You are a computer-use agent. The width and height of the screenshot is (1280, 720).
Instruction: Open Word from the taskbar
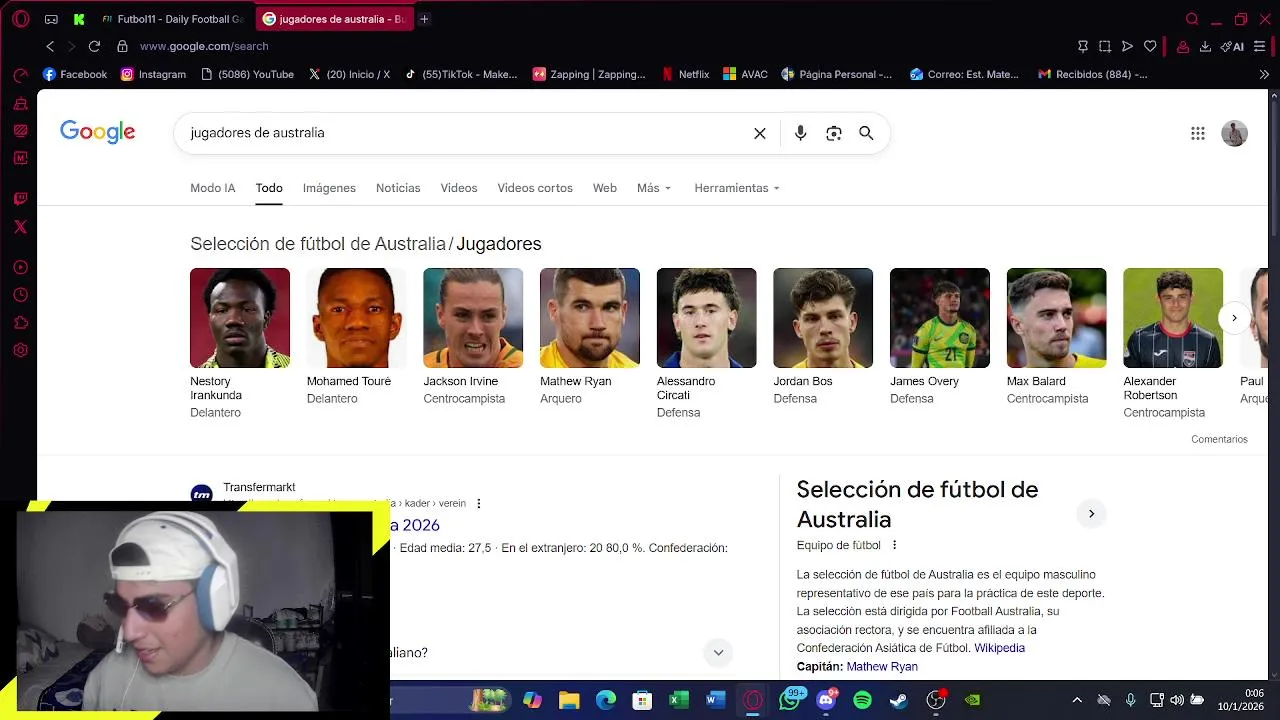click(x=715, y=700)
